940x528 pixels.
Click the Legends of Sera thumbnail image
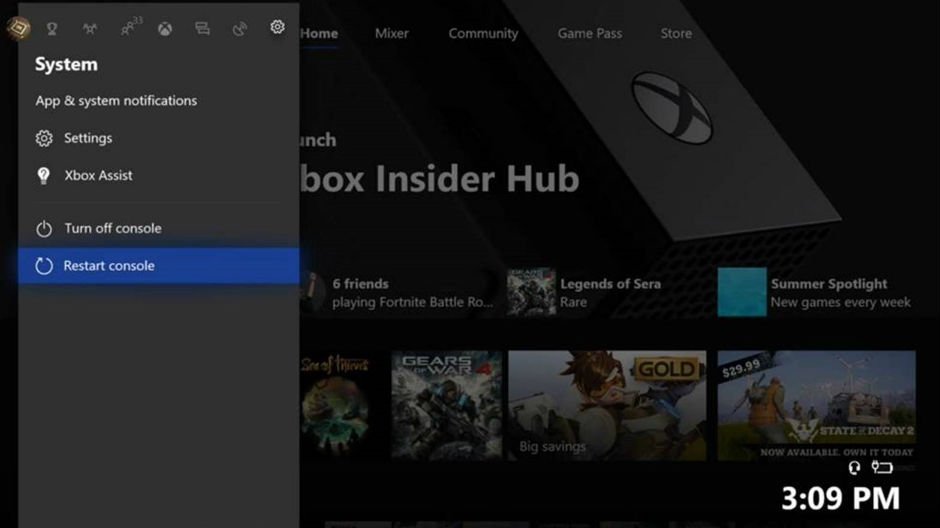[x=531, y=292]
